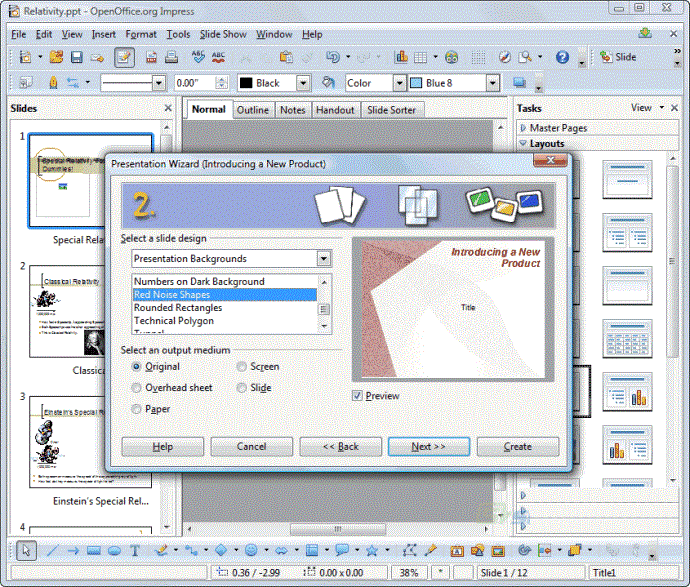Open the Blue 8 fill color dropdown
Screen dimensions: 690x587
tap(492, 83)
